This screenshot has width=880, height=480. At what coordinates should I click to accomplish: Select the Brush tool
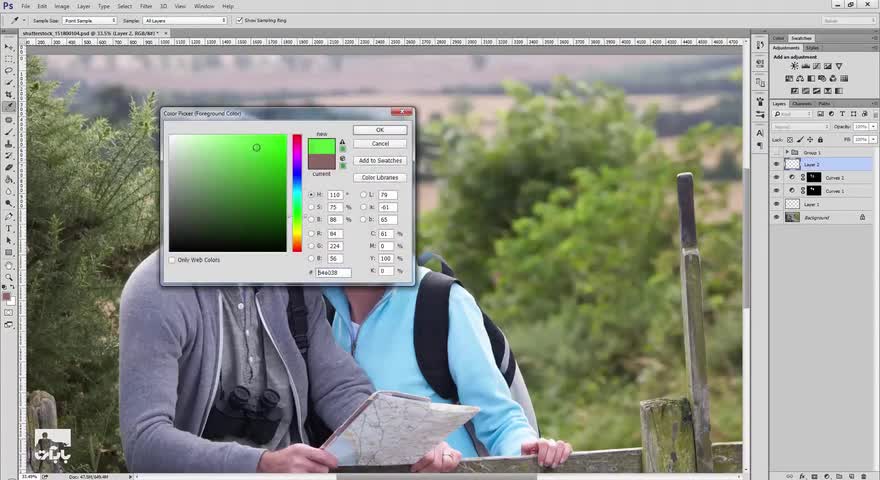8,132
